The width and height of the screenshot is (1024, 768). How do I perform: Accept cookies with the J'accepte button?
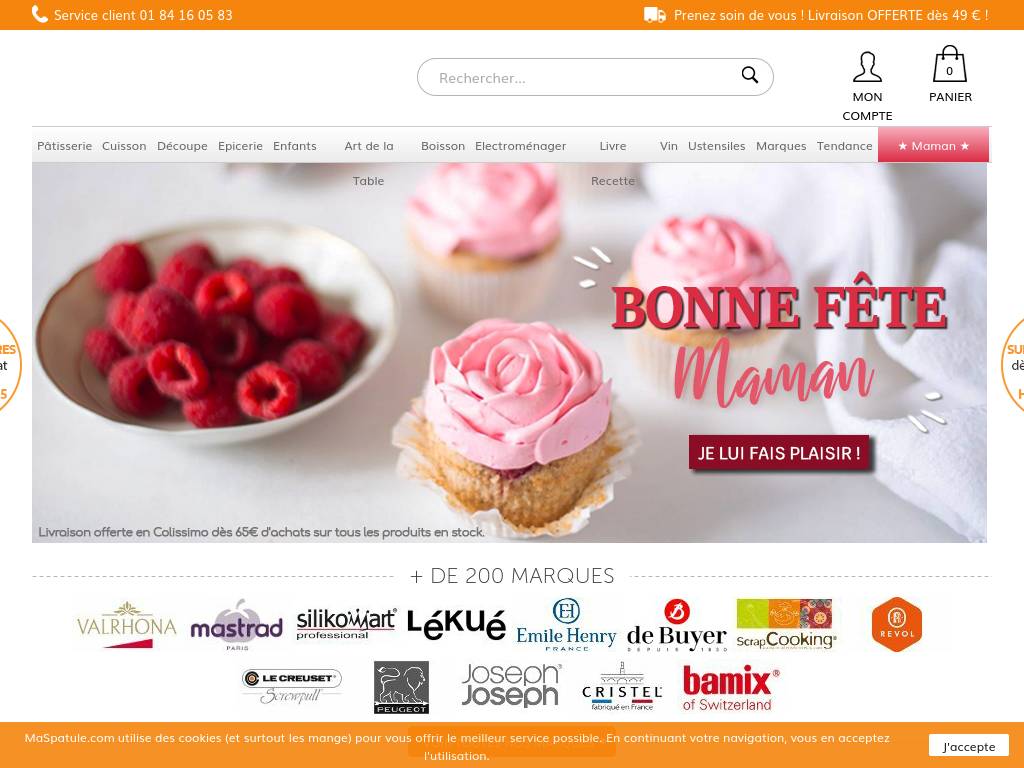tap(968, 746)
